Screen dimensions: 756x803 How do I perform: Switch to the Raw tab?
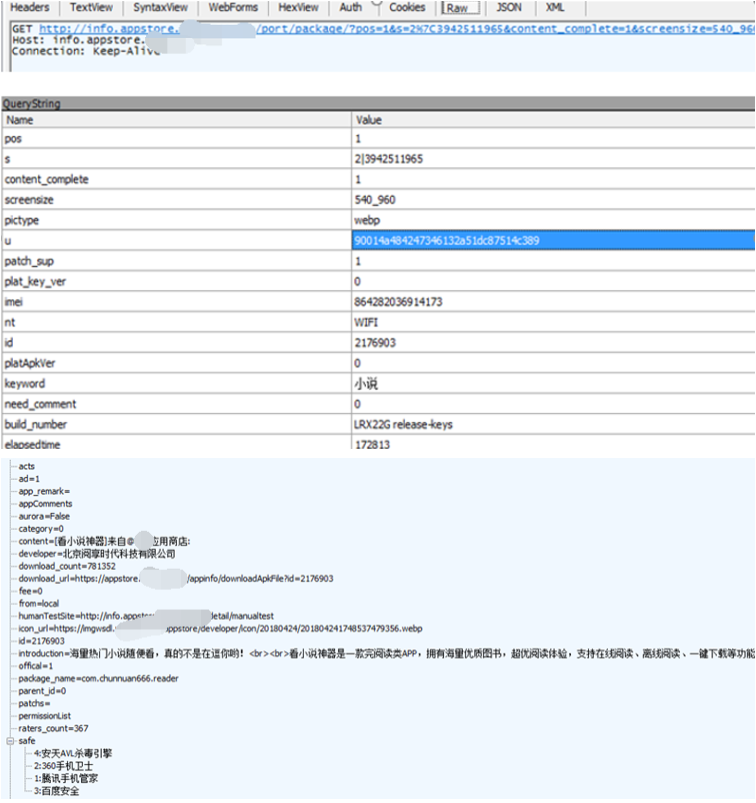[x=457, y=8]
